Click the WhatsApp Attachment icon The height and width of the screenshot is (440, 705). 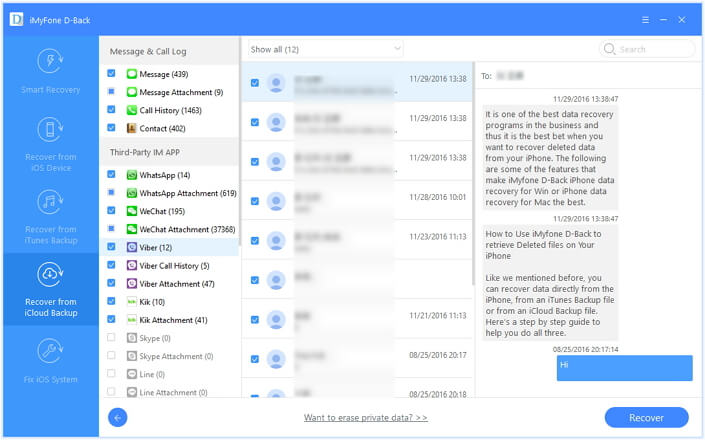131,193
